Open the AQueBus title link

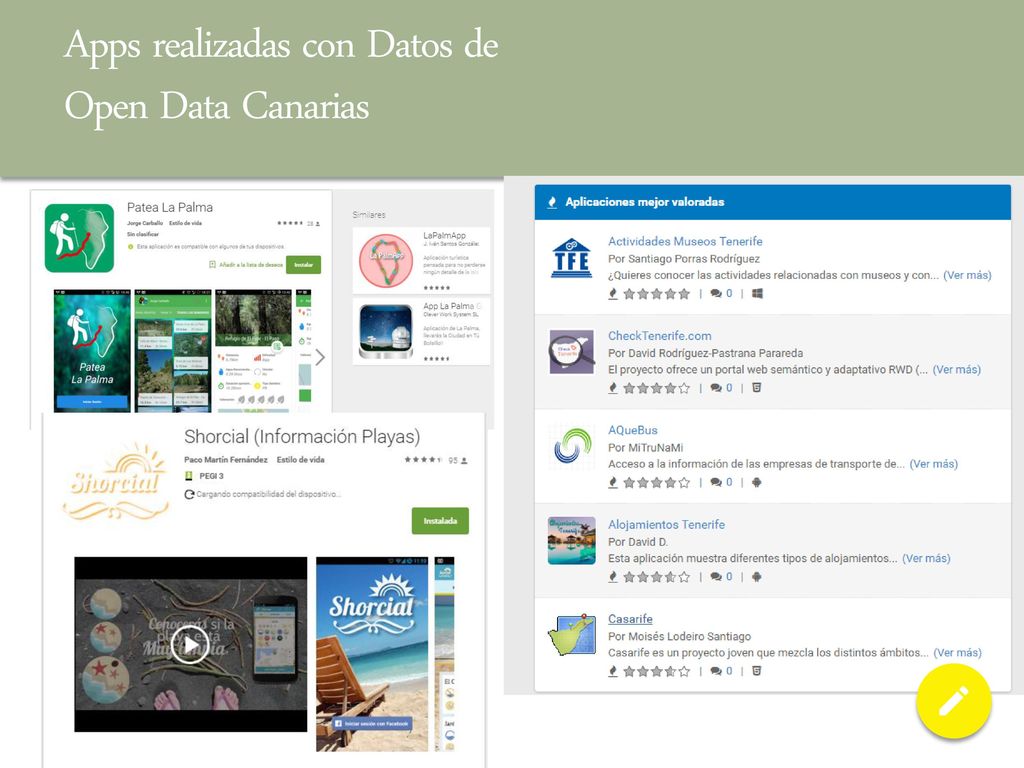[633, 430]
